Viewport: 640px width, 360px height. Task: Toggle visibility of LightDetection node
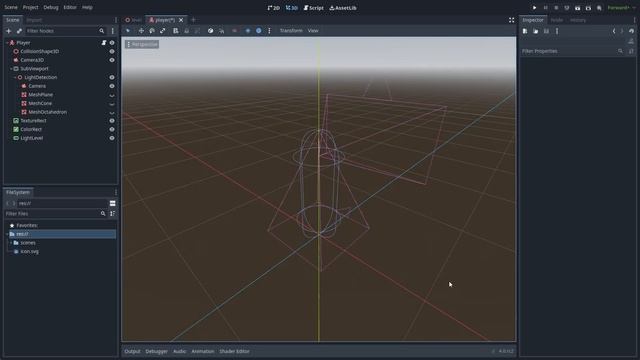point(112,77)
